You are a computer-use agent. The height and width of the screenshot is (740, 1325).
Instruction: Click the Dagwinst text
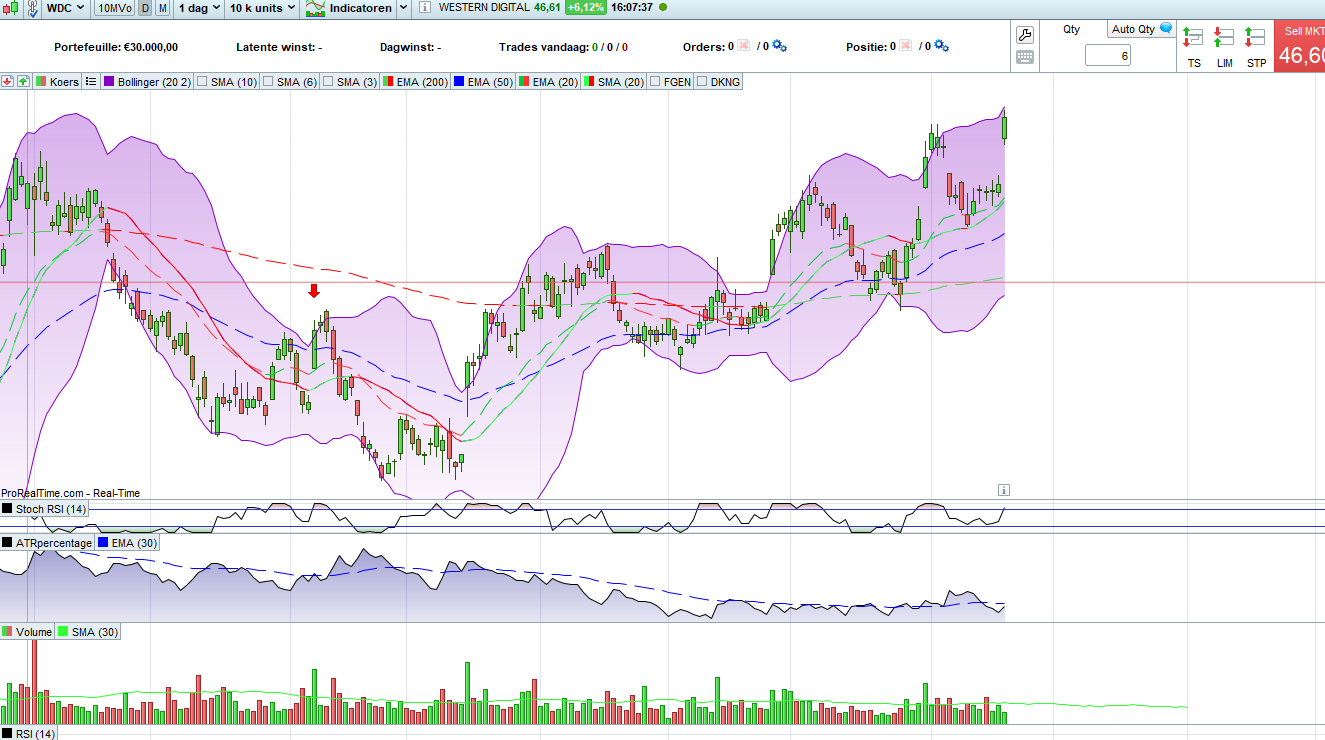point(410,47)
